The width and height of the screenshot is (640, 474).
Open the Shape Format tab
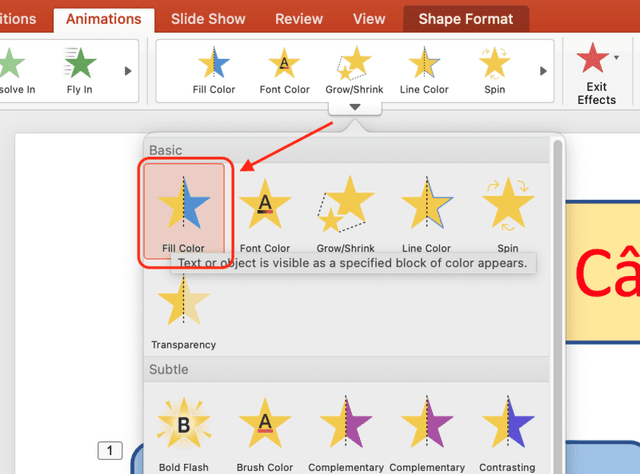click(x=466, y=19)
